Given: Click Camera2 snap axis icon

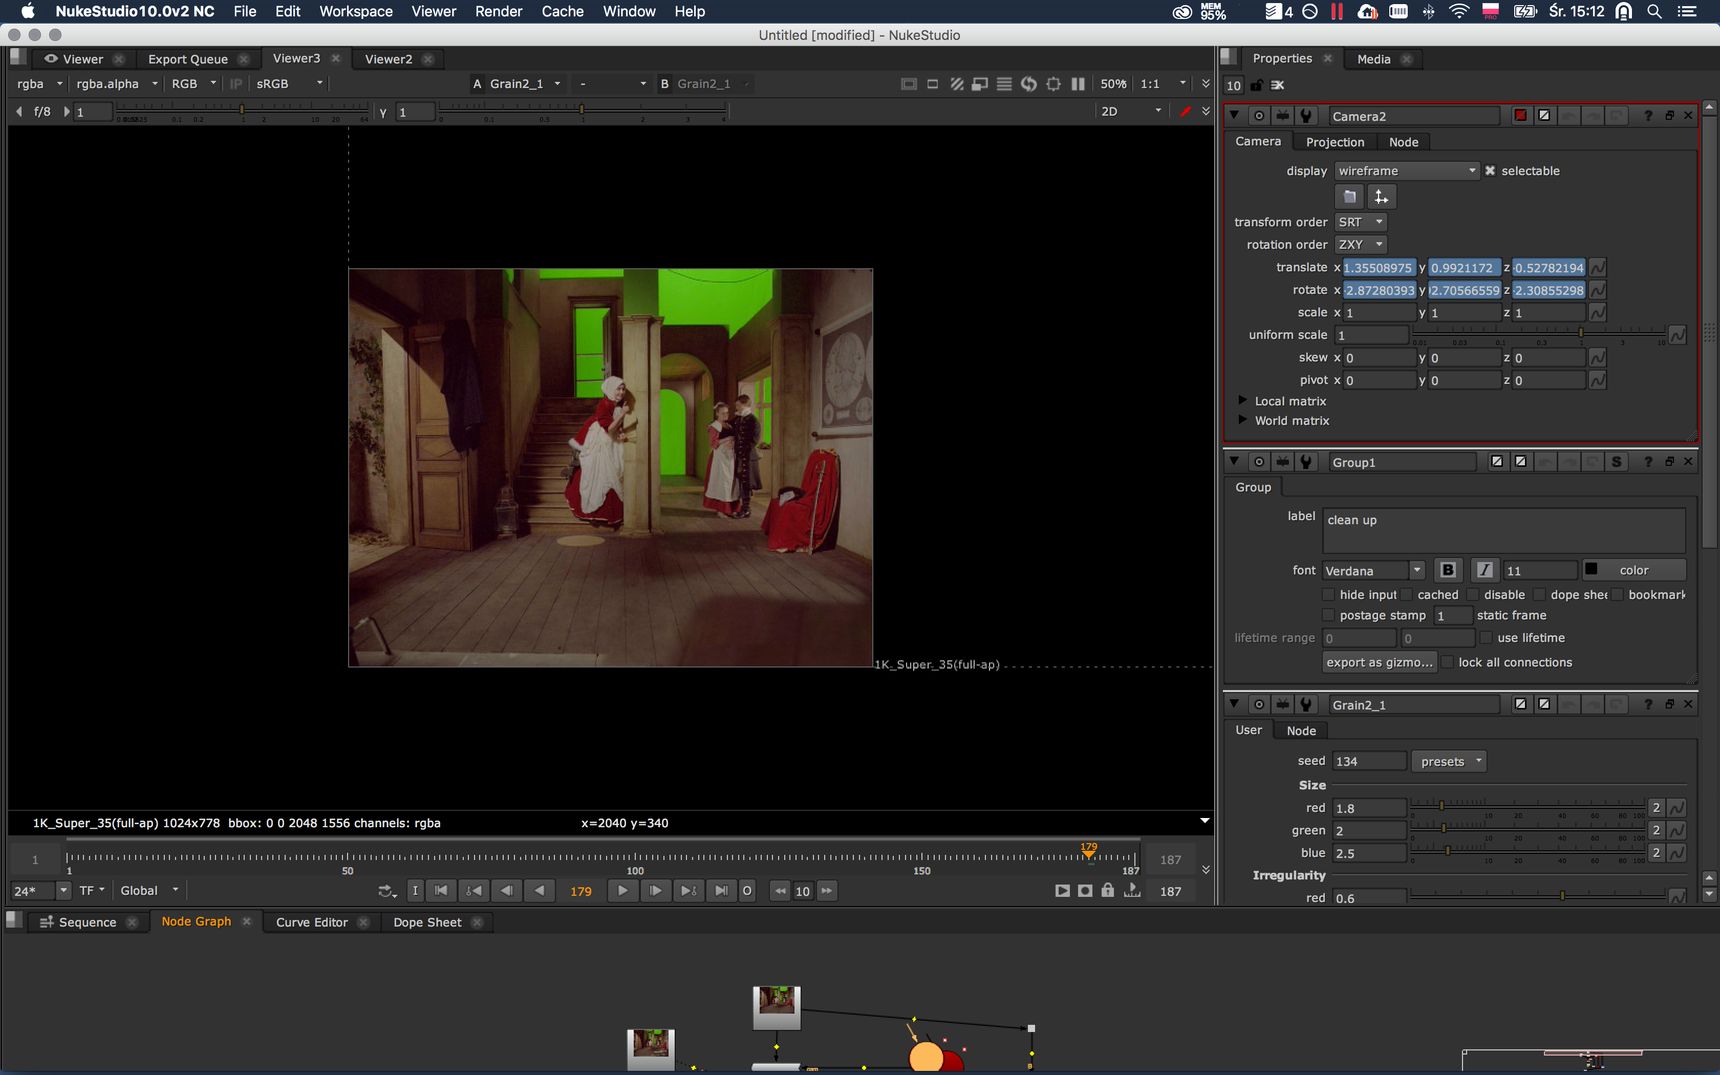Looking at the screenshot, I should 1381,197.
